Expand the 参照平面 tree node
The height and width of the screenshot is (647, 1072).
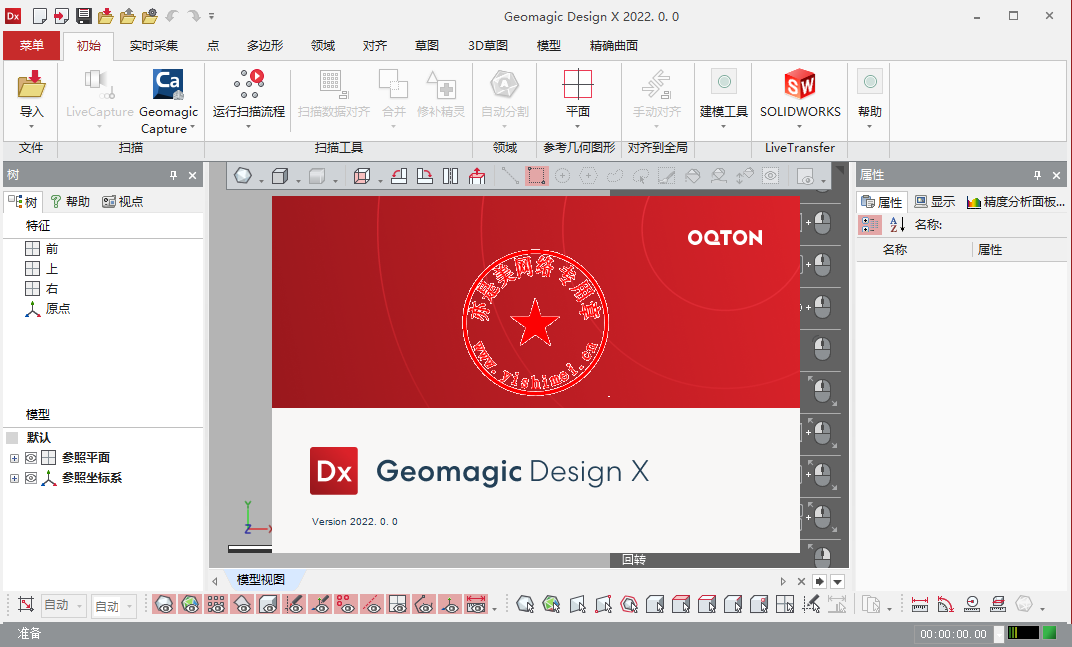pos(14,458)
